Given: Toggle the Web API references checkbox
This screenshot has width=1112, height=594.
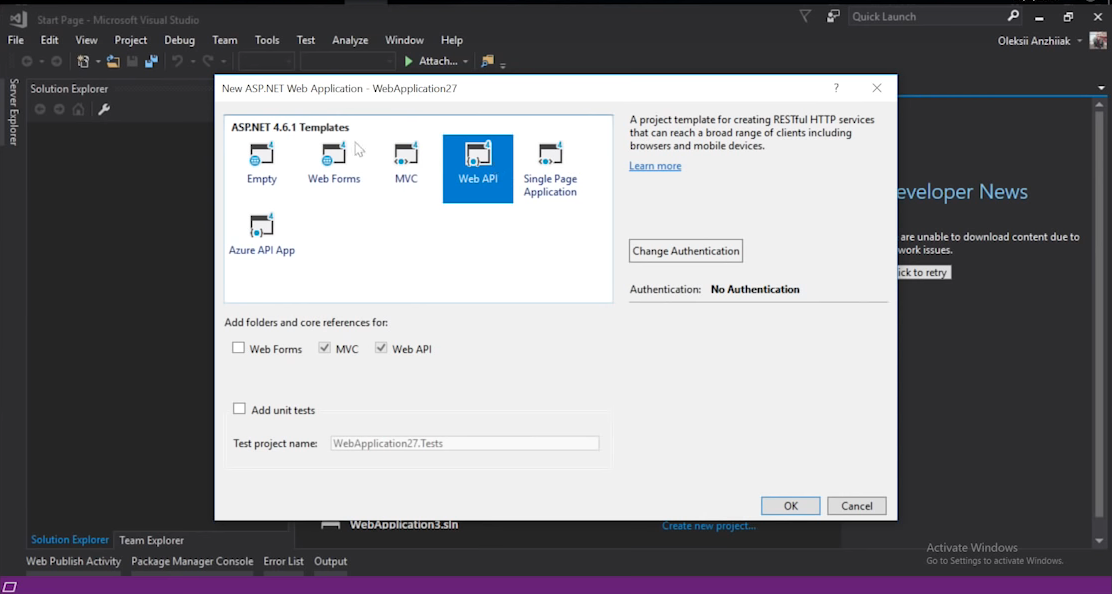Looking at the screenshot, I should coord(381,348).
